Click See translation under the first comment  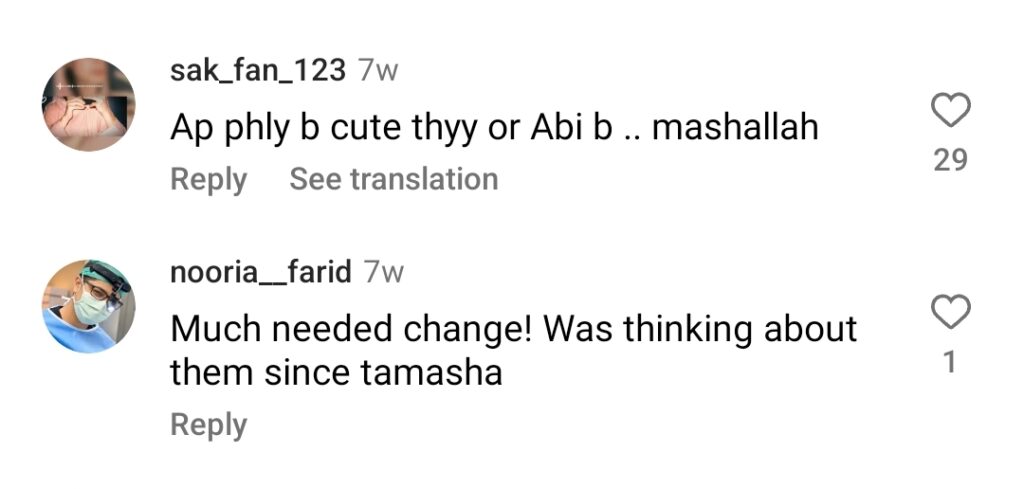(x=394, y=179)
